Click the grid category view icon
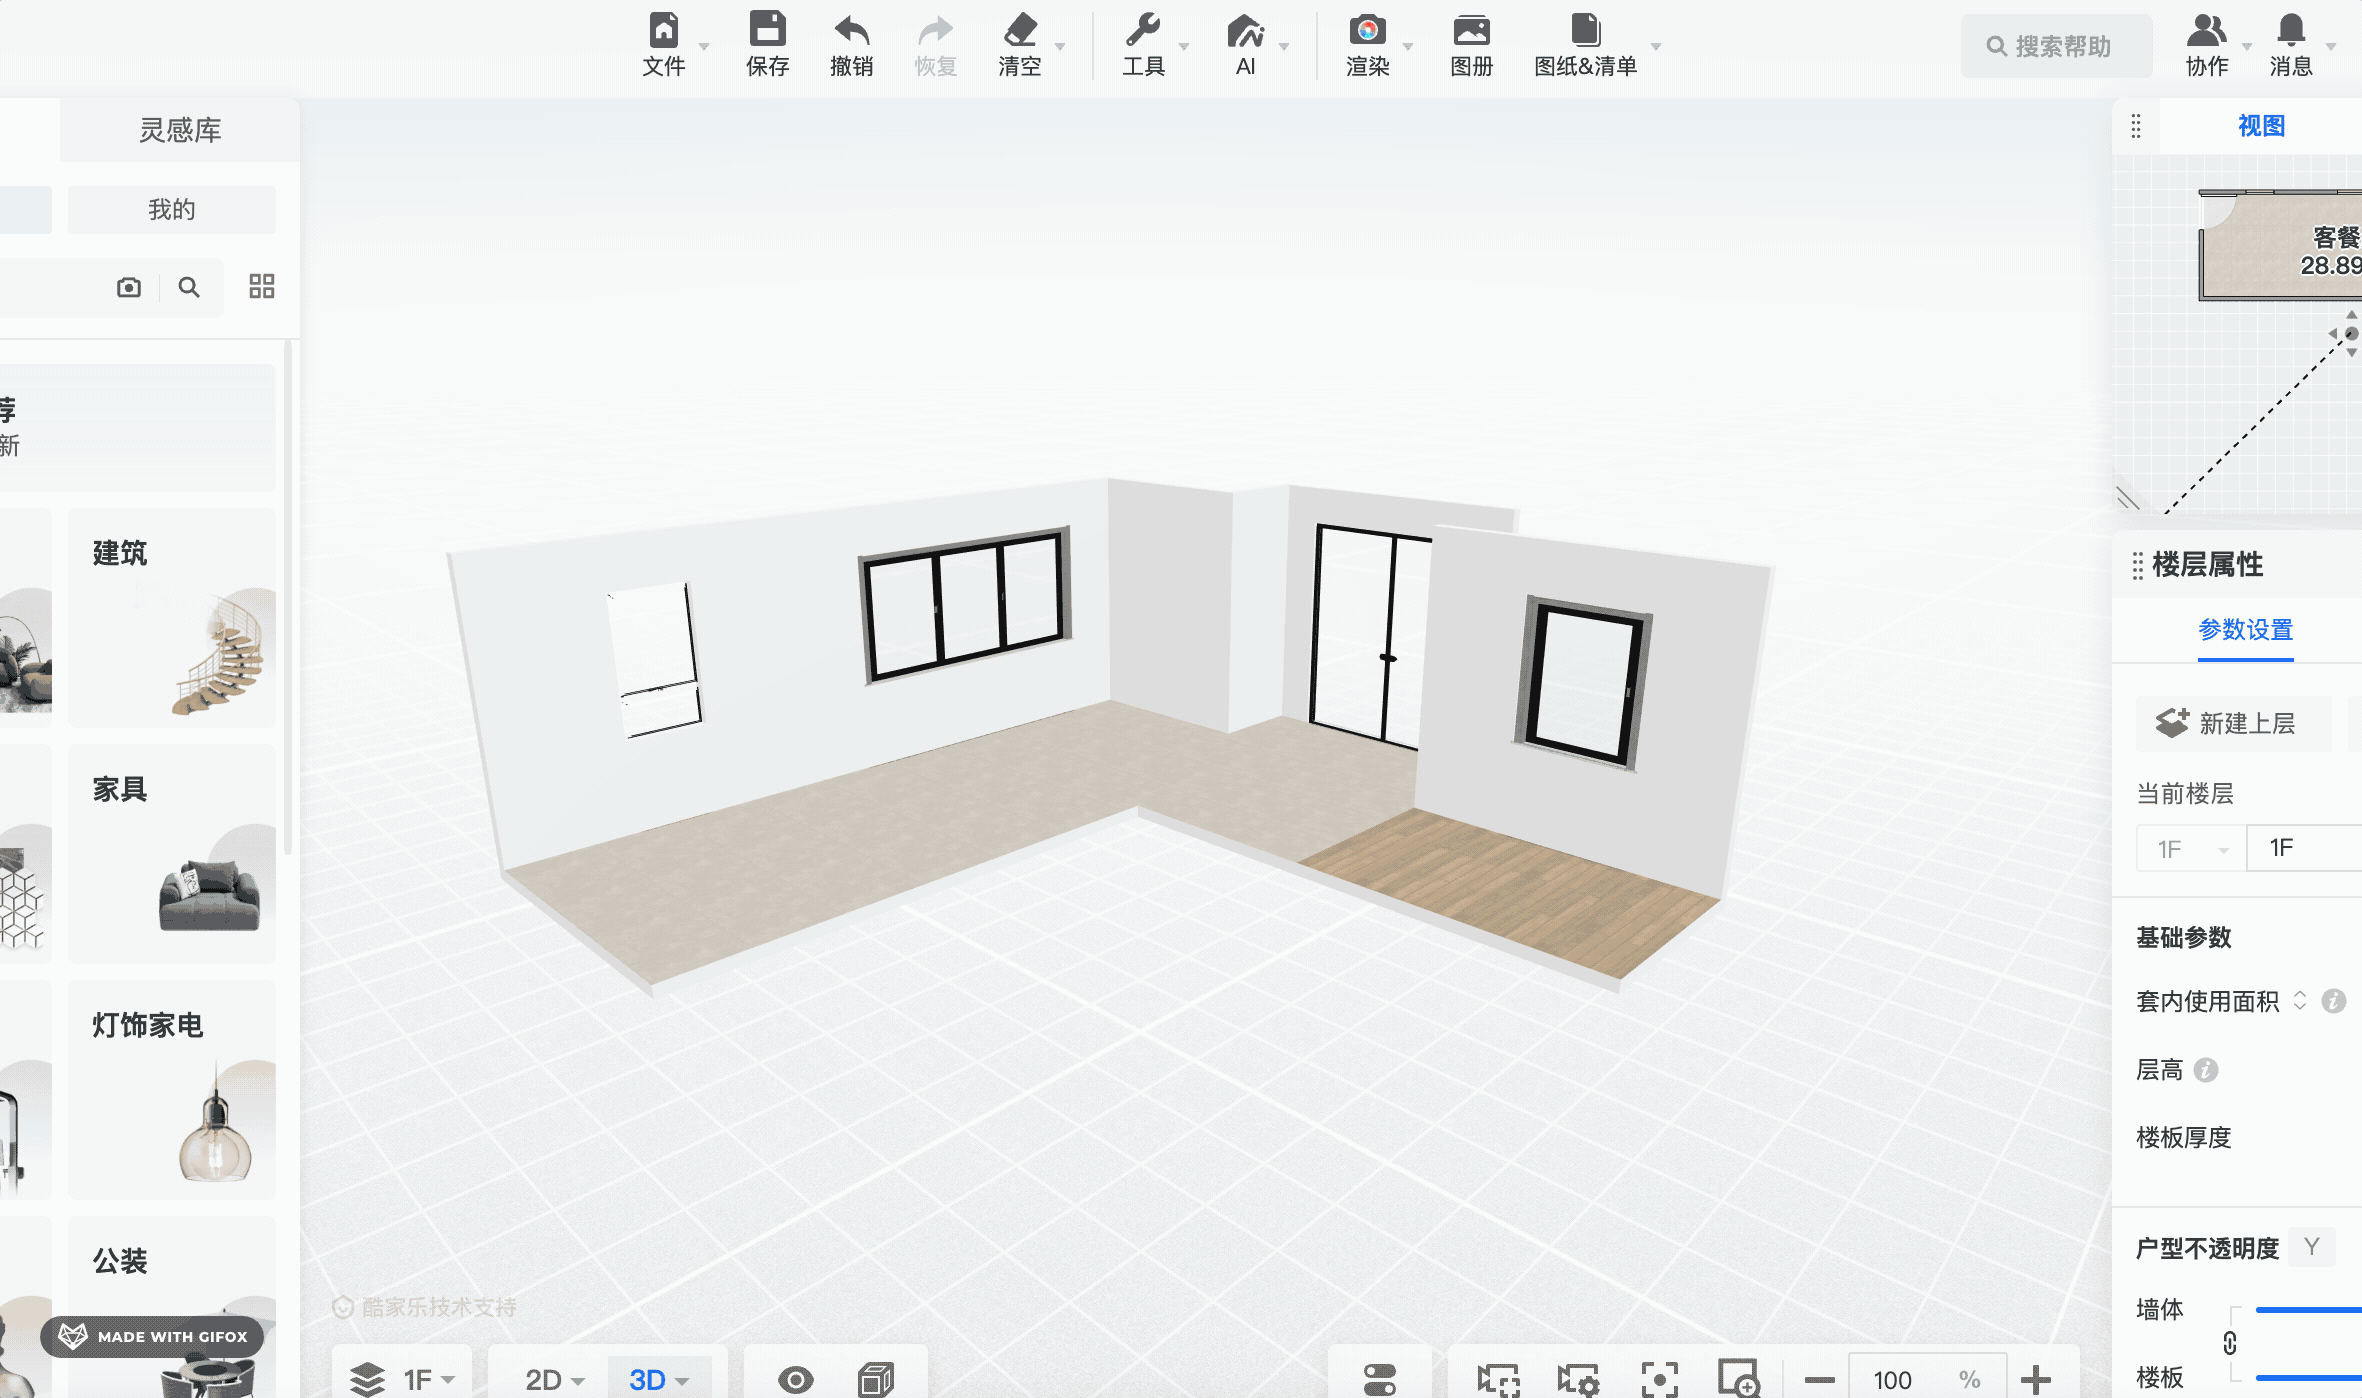 (x=261, y=287)
